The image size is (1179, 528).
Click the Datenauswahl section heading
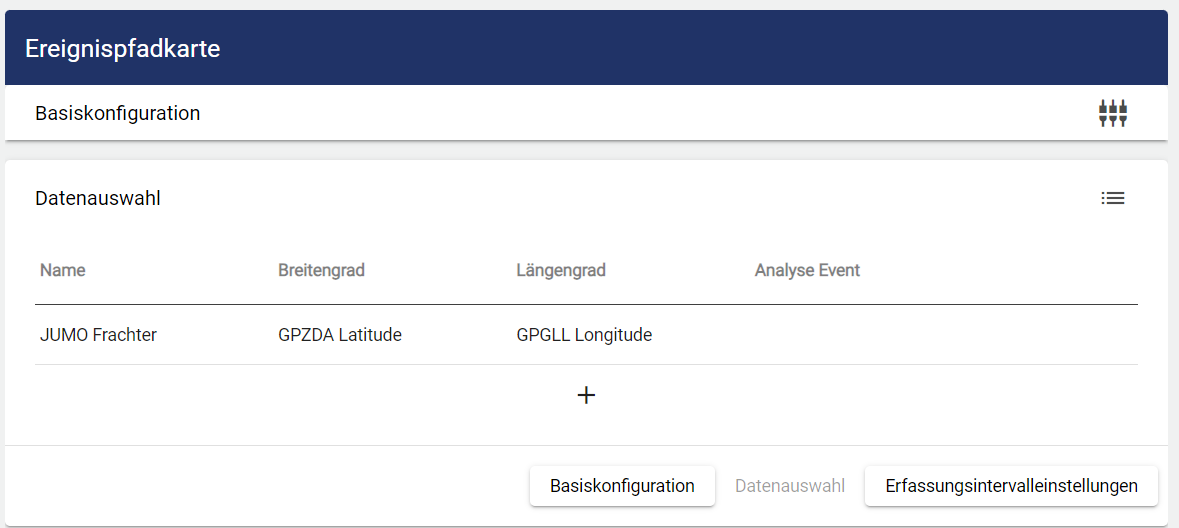(x=98, y=198)
